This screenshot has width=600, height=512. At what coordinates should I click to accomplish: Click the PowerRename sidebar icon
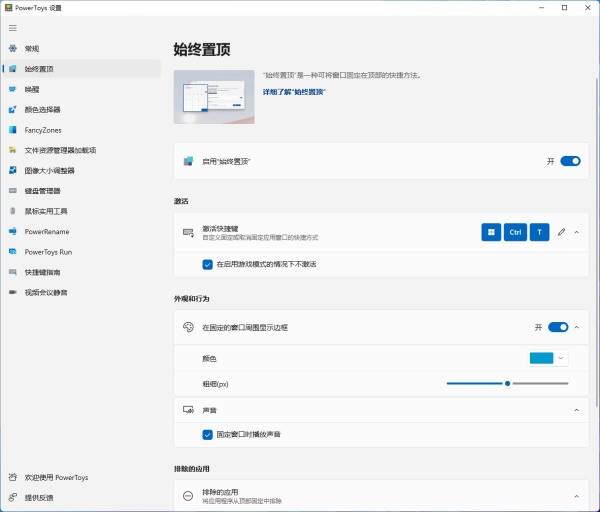point(13,231)
